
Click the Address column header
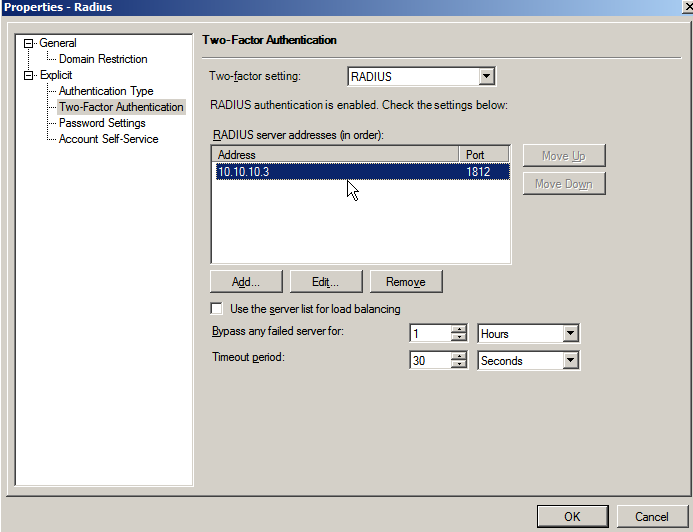(335, 155)
